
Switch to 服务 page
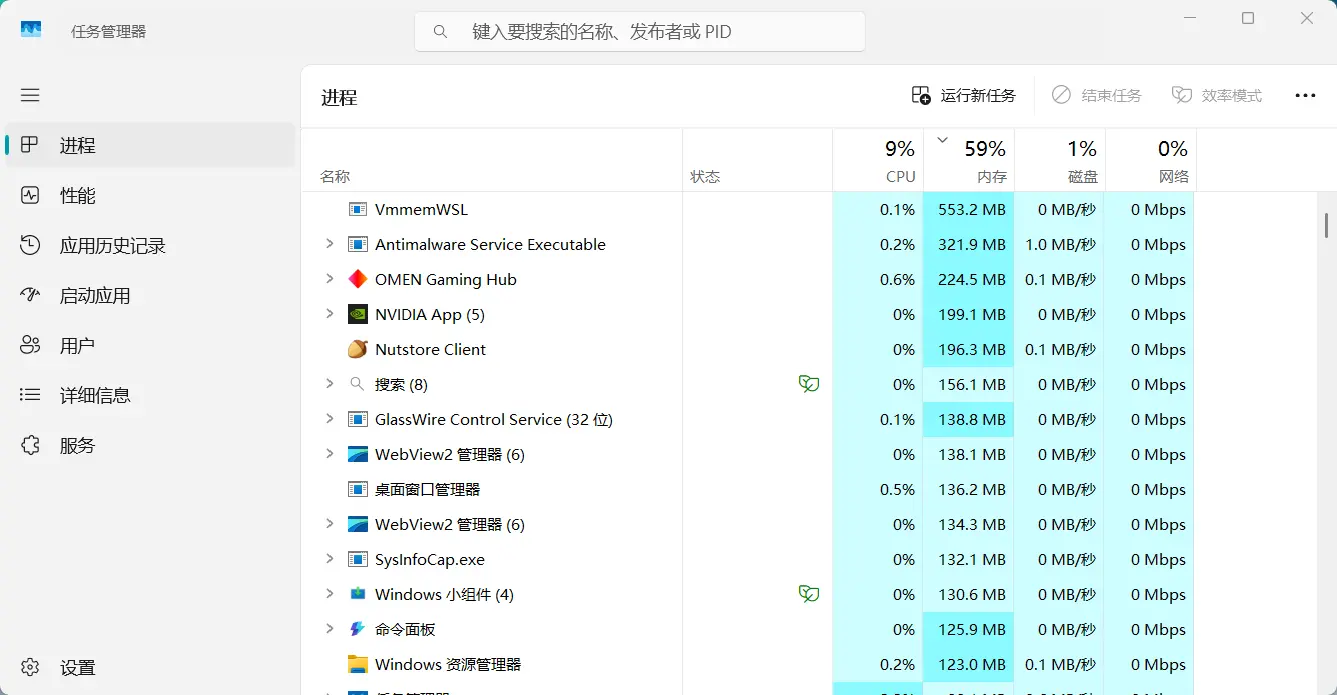(150, 445)
